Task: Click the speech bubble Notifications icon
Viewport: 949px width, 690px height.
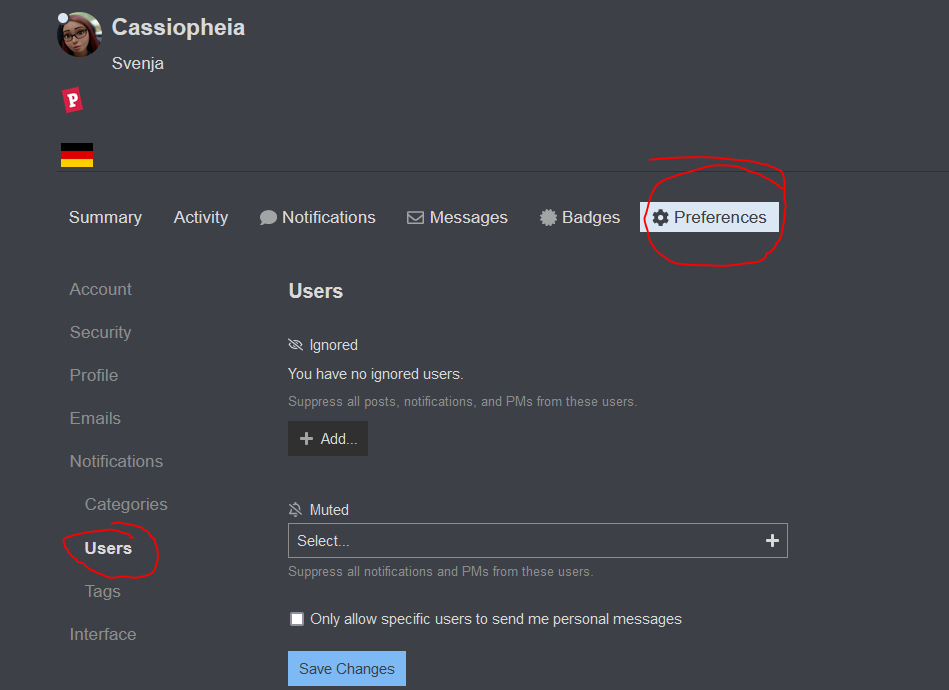Action: click(x=268, y=218)
